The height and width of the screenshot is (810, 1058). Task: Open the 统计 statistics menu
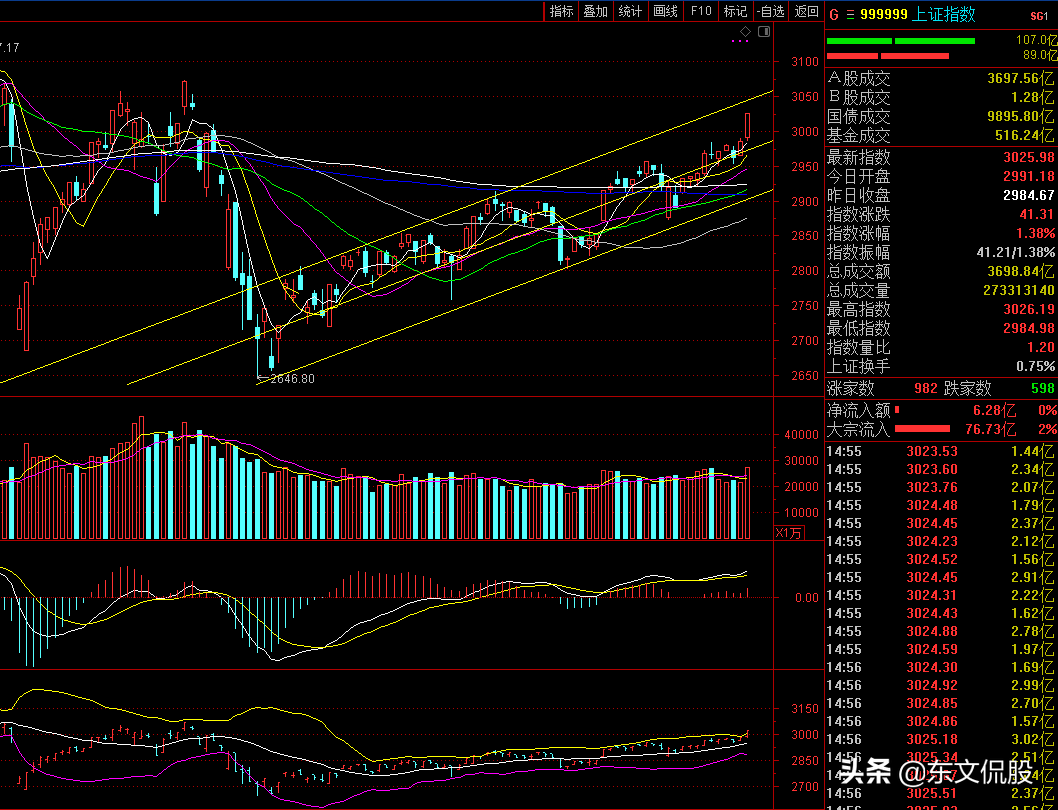[x=630, y=11]
